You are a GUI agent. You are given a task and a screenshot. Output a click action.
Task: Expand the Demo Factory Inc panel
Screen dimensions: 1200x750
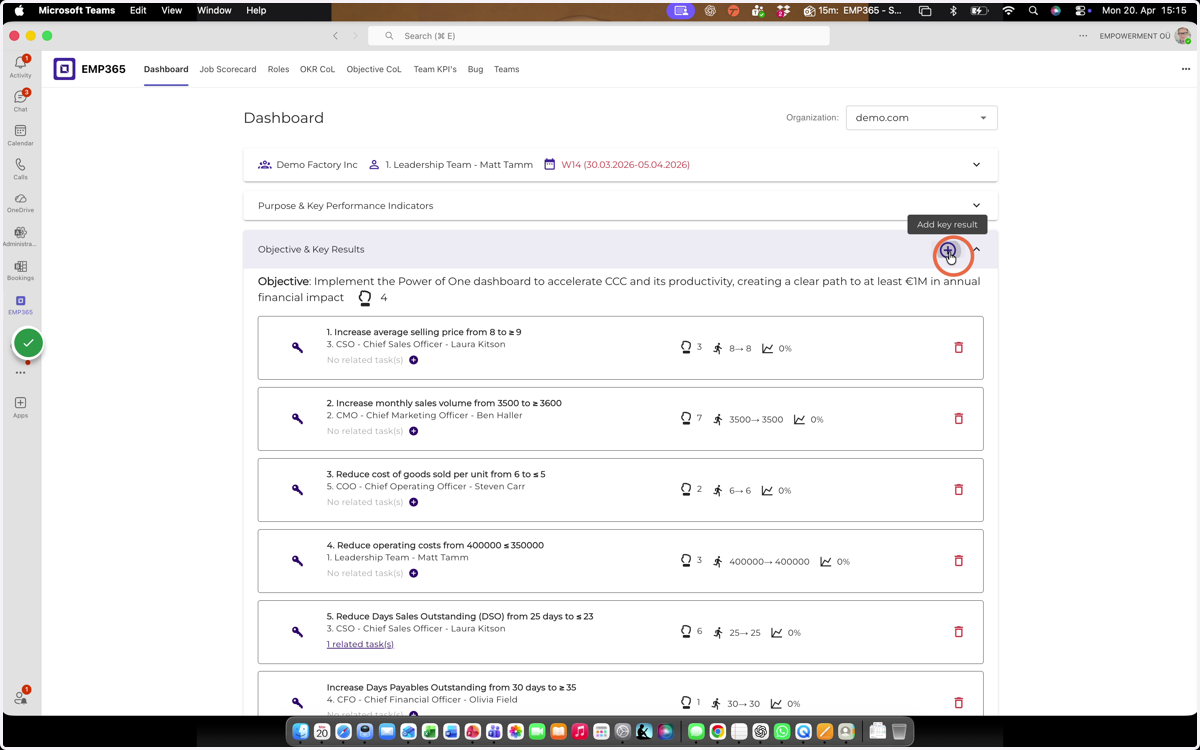coord(976,165)
